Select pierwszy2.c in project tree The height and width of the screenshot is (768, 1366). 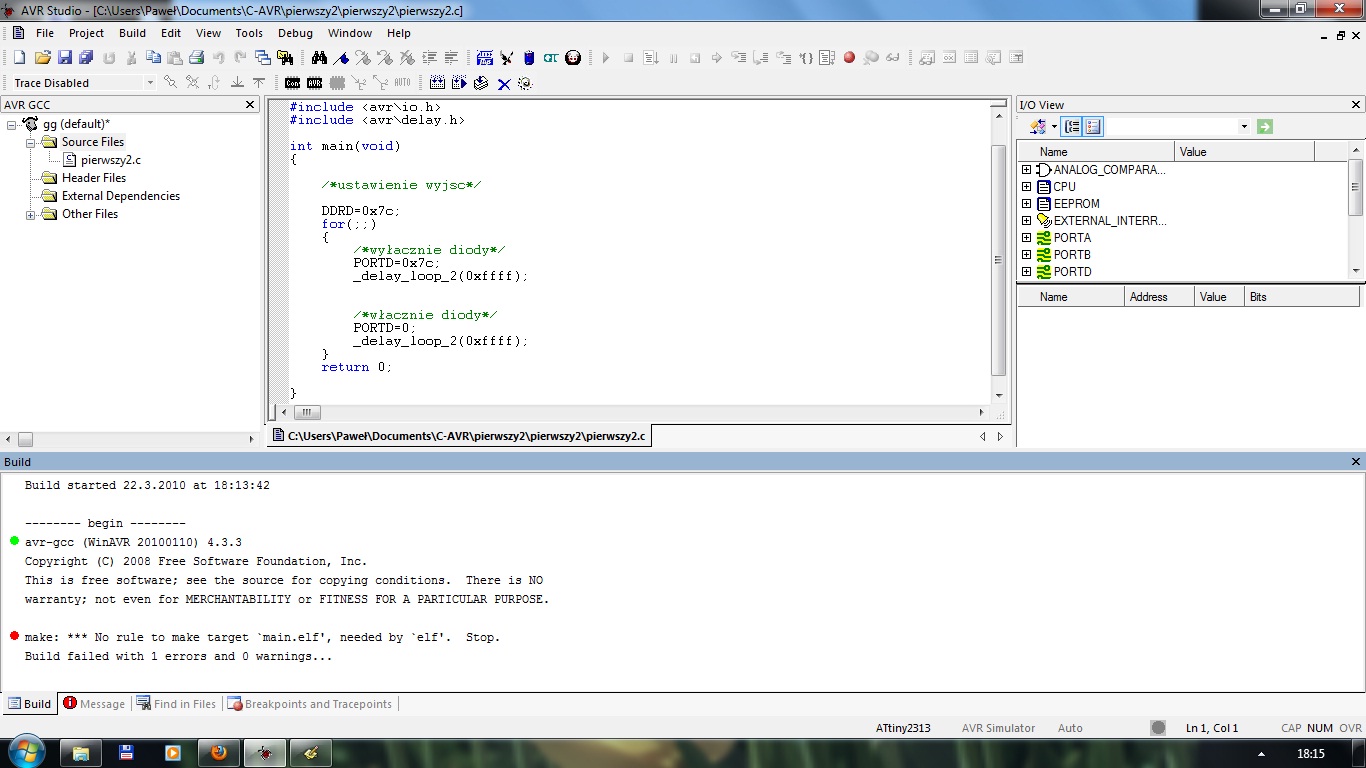point(110,160)
